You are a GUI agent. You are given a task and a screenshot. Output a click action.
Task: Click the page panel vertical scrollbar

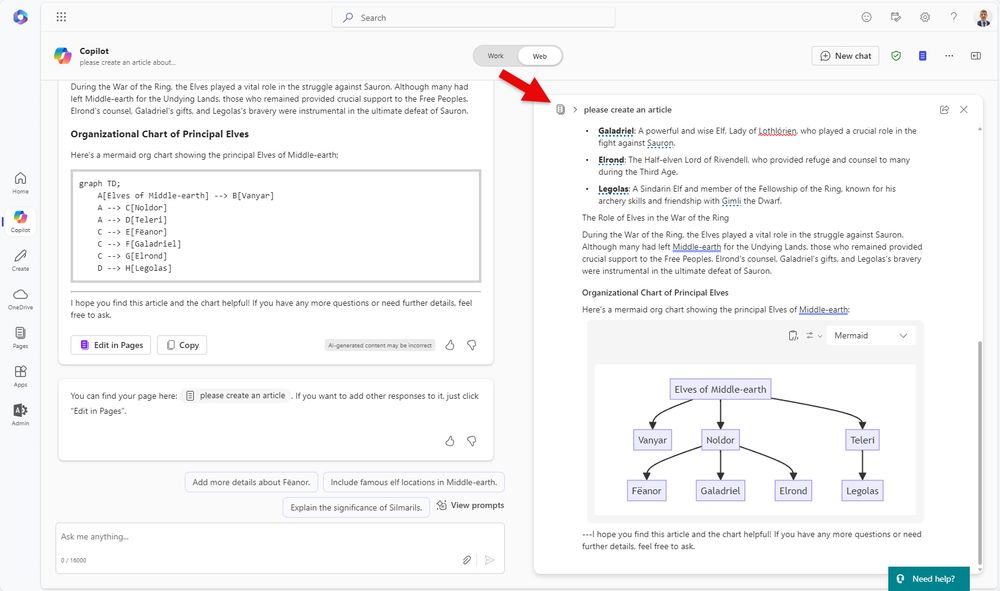[980, 453]
